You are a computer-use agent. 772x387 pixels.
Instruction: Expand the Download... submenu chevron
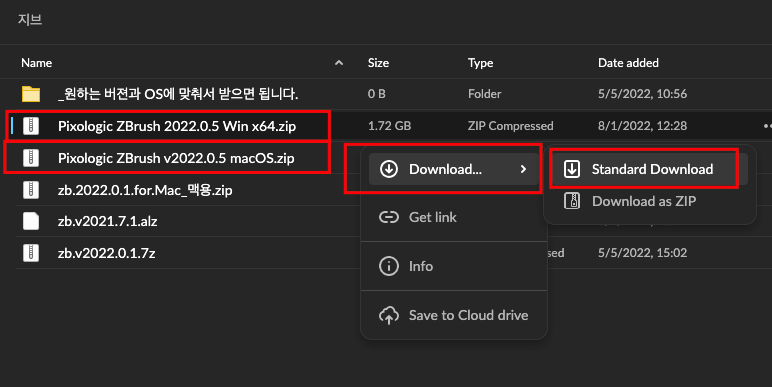(x=523, y=169)
